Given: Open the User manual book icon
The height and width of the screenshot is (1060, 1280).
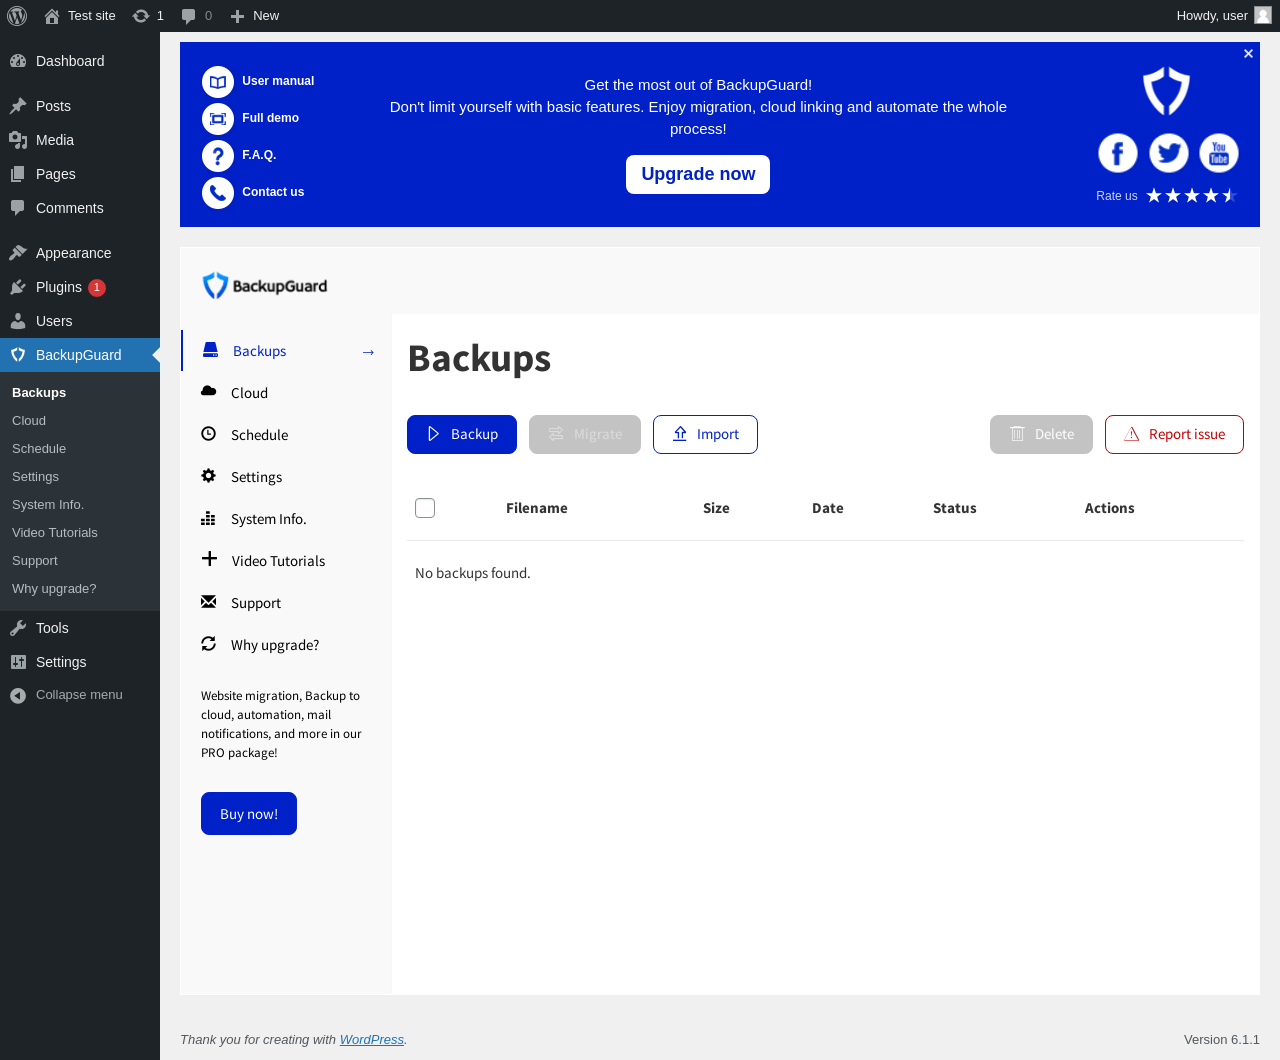Looking at the screenshot, I should (x=218, y=82).
